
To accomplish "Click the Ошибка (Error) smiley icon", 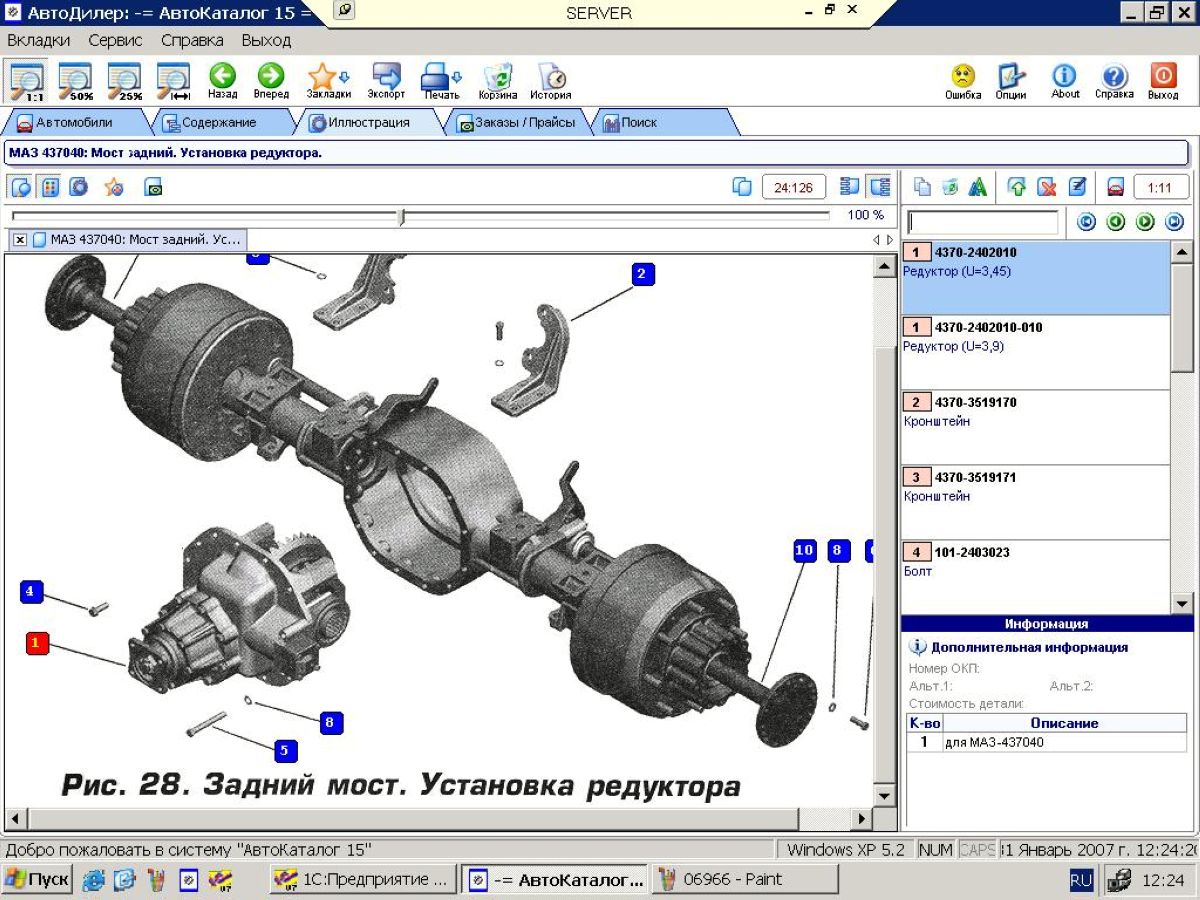I will click(x=962, y=77).
